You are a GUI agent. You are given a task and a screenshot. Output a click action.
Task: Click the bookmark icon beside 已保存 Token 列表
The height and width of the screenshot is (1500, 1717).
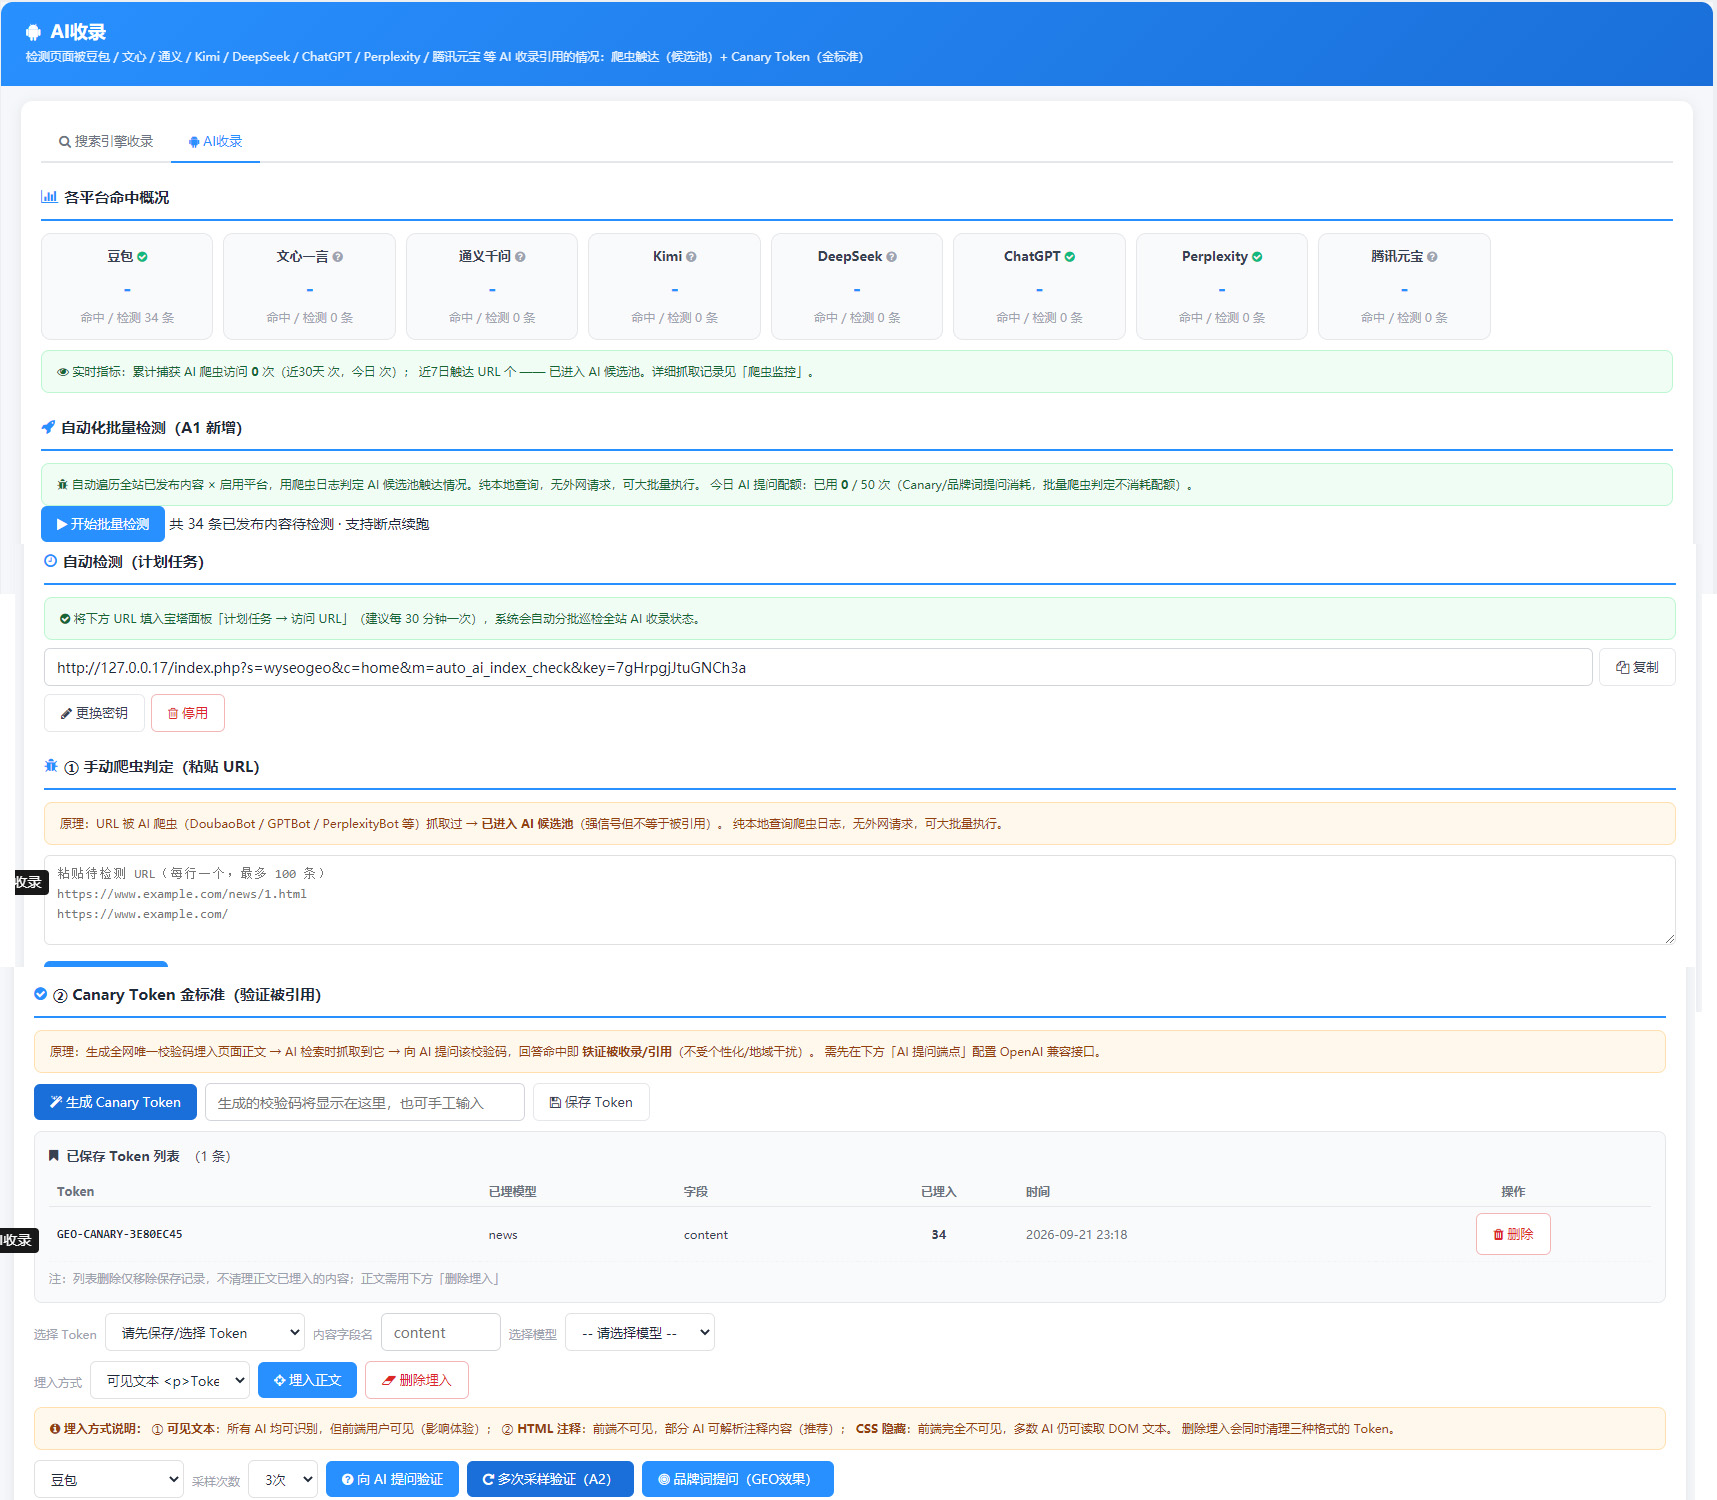tap(54, 1156)
